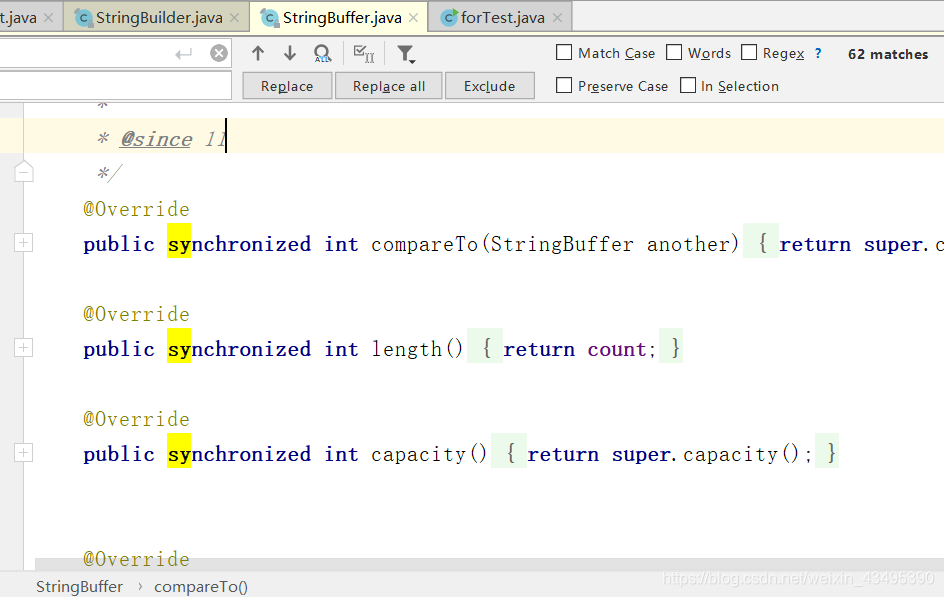Click the Exclude button
Image resolution: width=944 pixels, height=597 pixels.
coord(489,86)
